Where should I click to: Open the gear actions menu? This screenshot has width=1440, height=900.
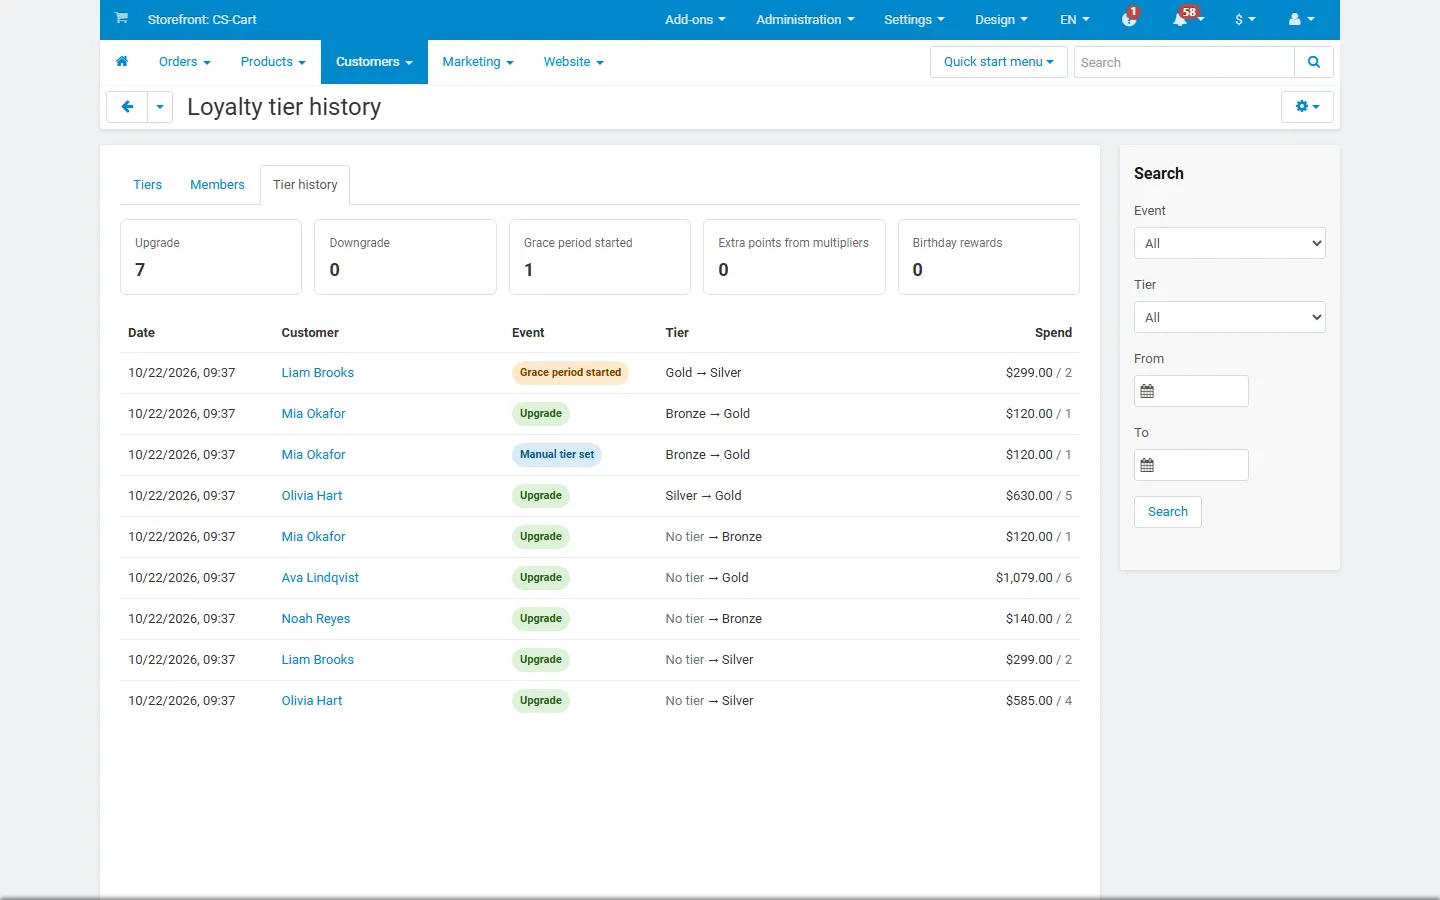tap(1307, 107)
